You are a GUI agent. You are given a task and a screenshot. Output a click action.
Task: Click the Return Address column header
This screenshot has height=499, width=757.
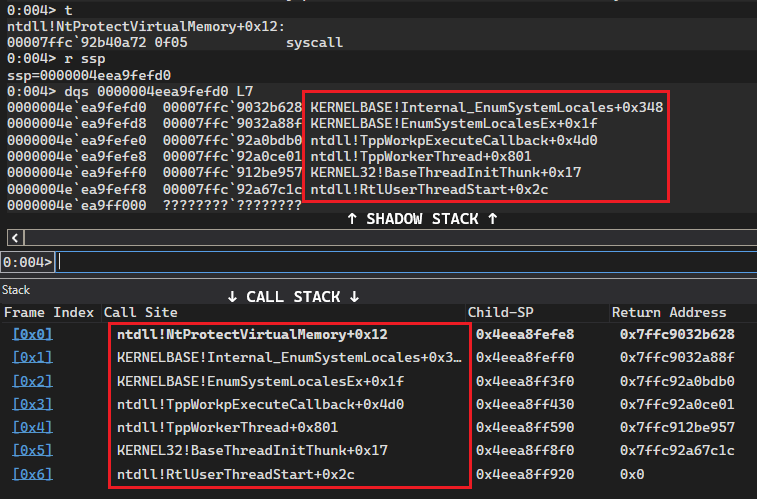click(x=669, y=312)
